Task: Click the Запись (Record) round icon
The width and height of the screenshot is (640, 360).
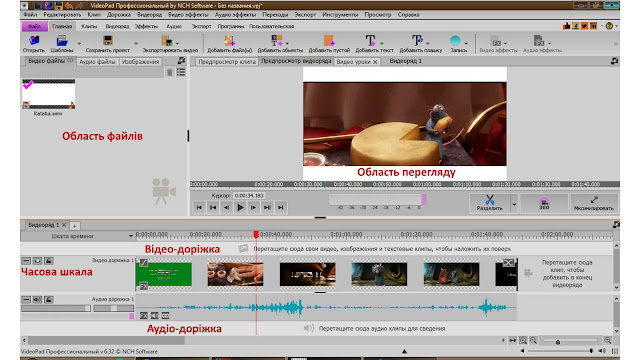Action: coord(455,40)
